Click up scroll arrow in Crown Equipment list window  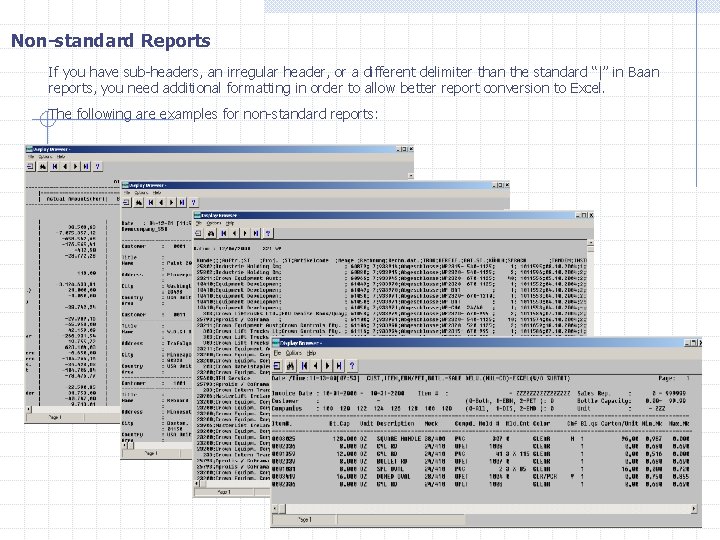[591, 242]
